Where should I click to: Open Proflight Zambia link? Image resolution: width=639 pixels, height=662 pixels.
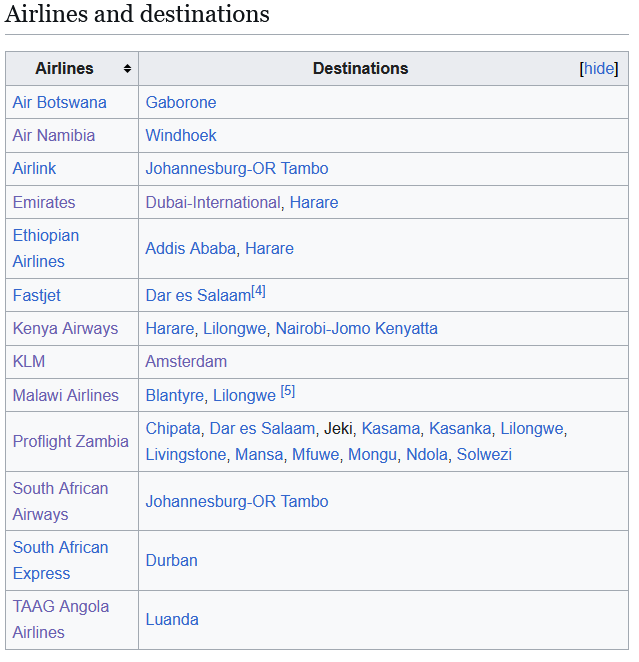click(x=70, y=441)
